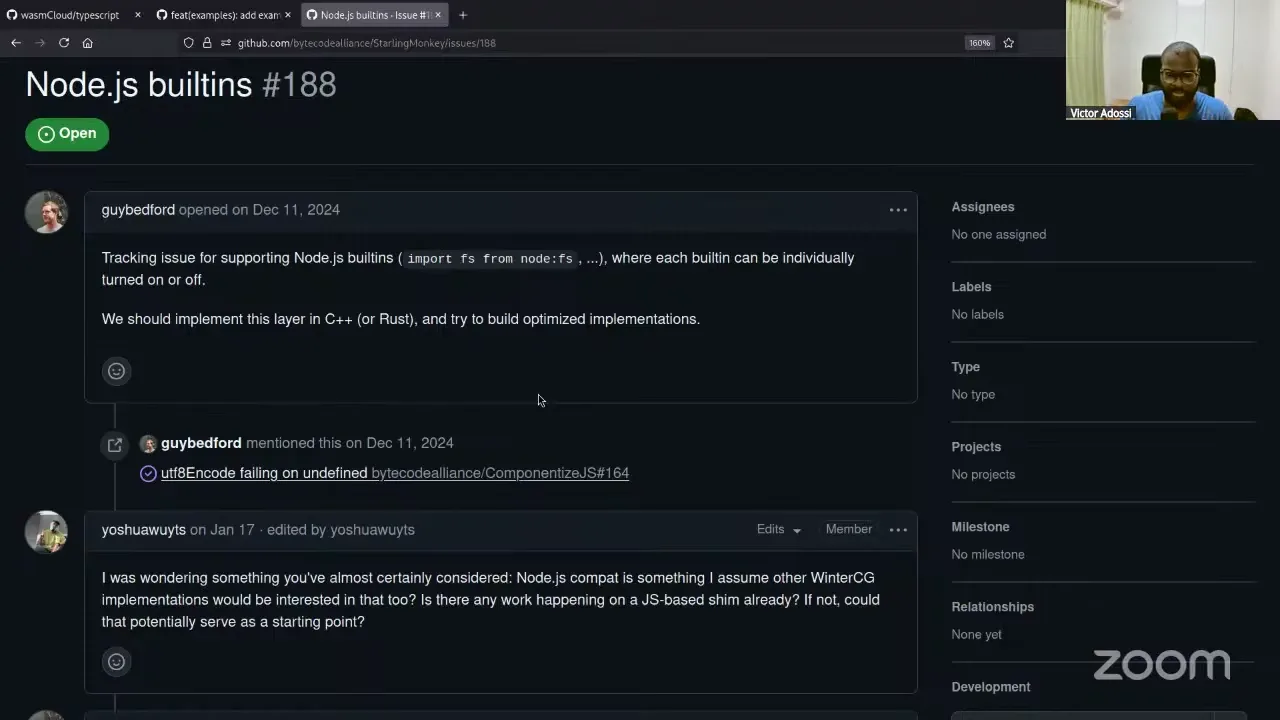Open the yoshuawuyts comment author link
The width and height of the screenshot is (1280, 720).
tap(144, 530)
